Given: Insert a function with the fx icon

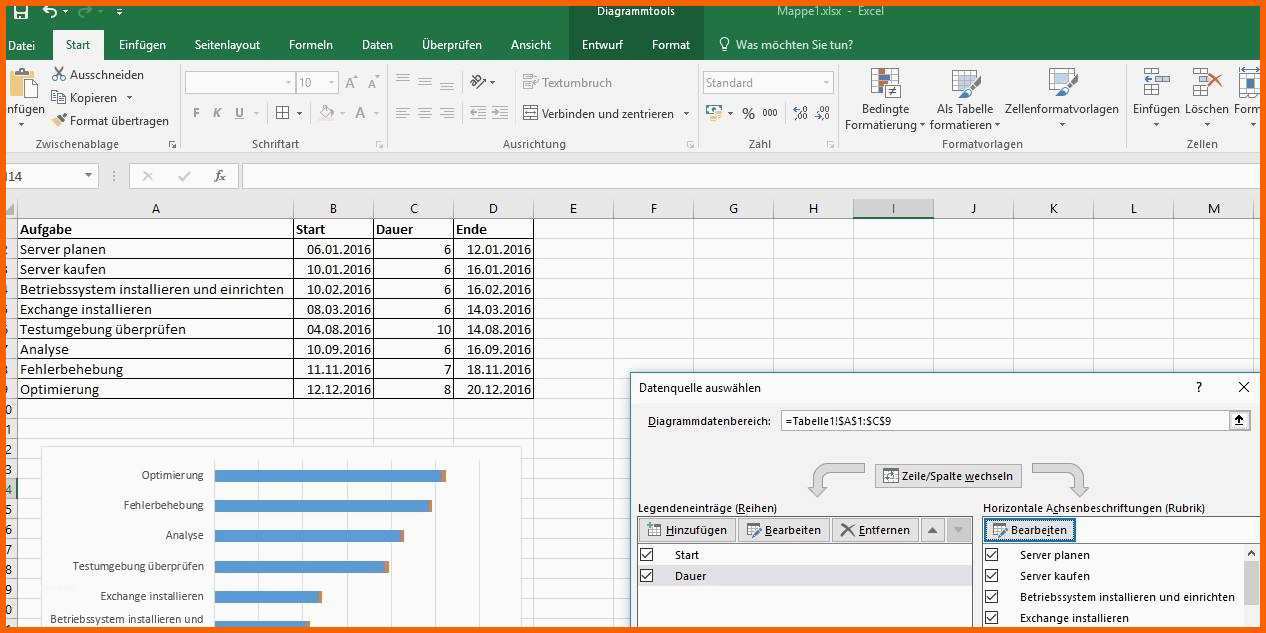Looking at the screenshot, I should (x=220, y=176).
